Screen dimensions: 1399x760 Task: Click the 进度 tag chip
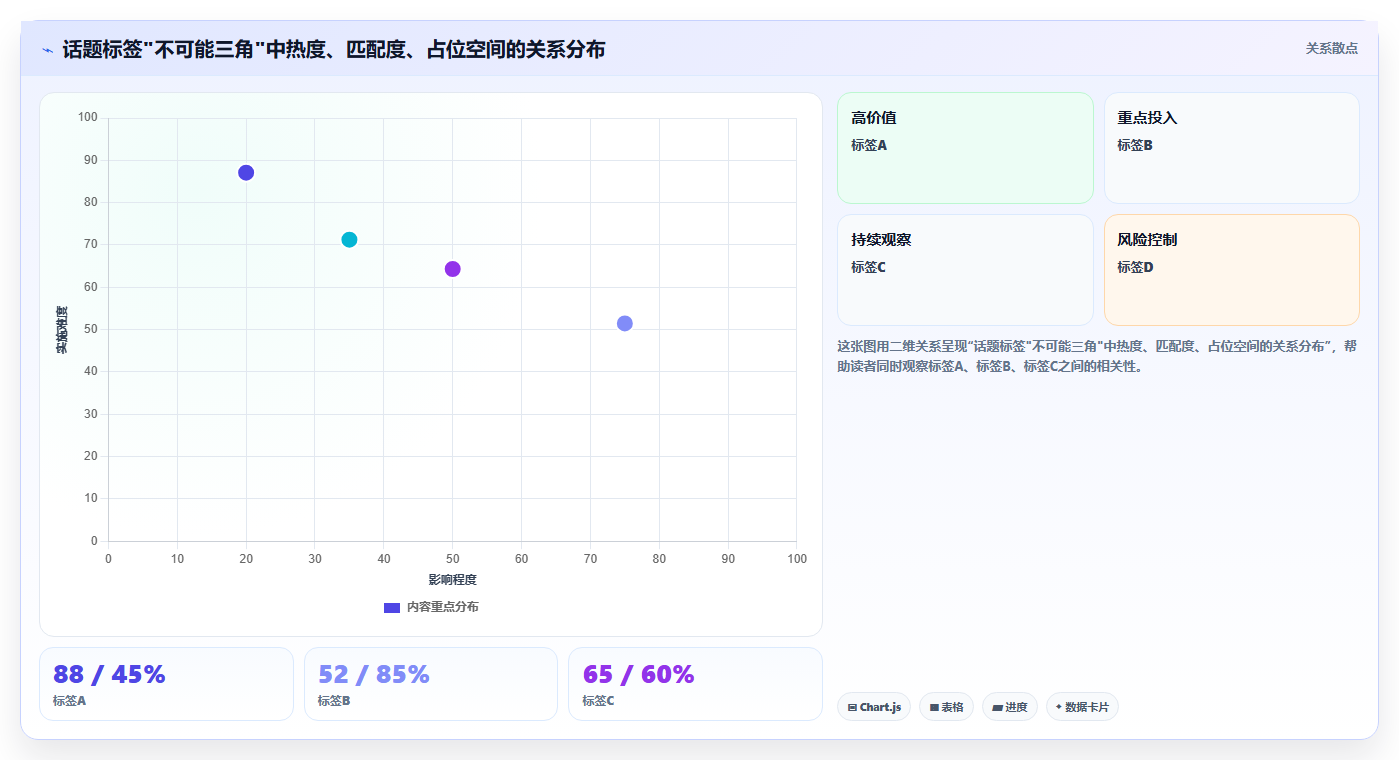(x=1010, y=707)
